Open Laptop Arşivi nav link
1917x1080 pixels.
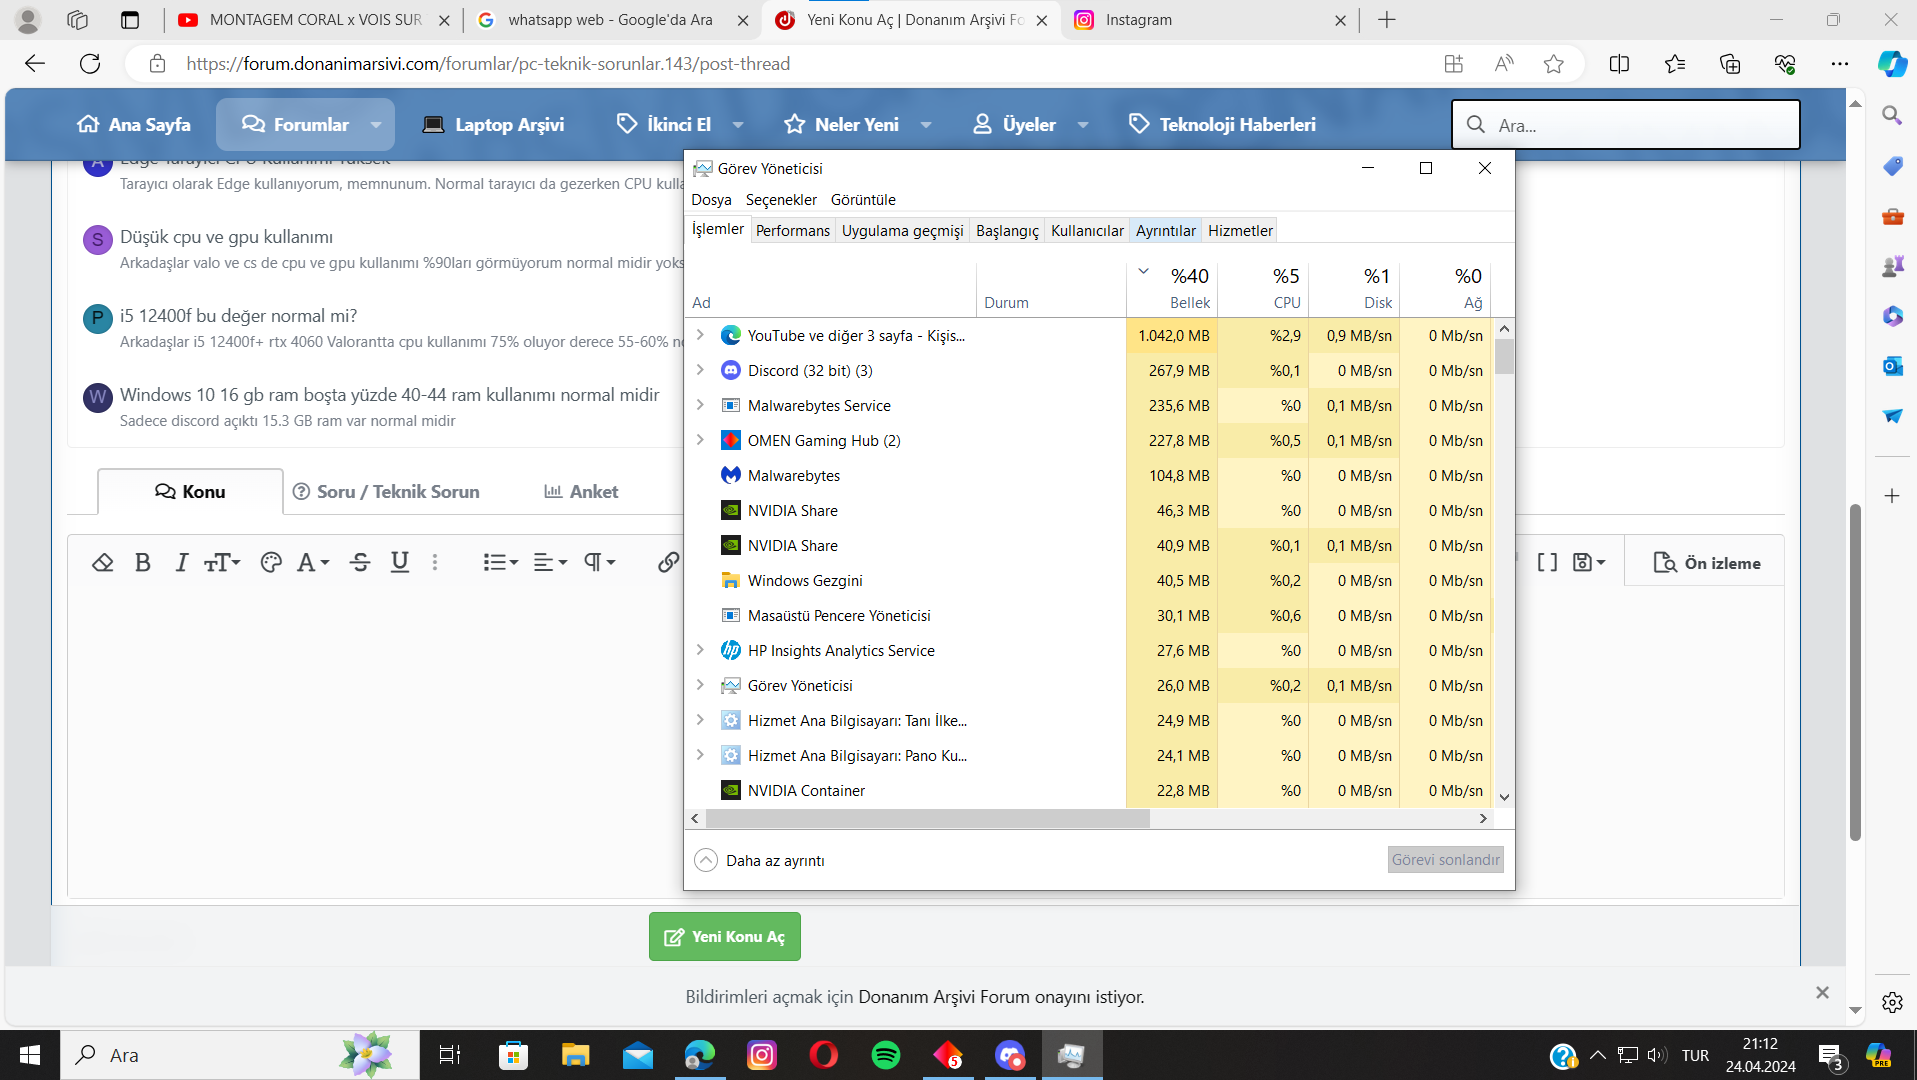(493, 124)
